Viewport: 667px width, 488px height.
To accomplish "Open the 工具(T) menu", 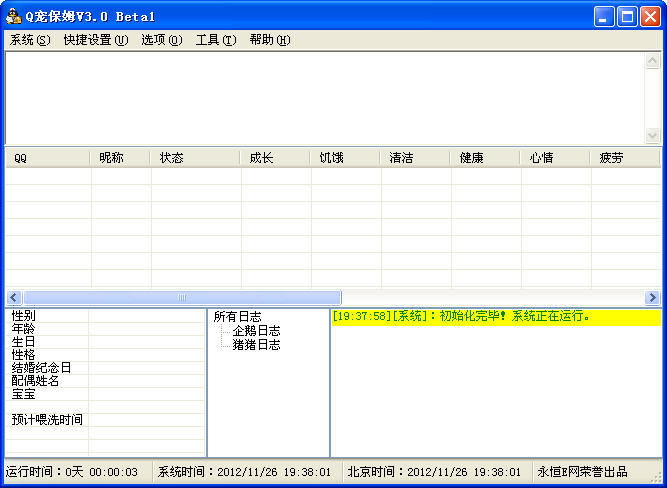I will (x=216, y=40).
